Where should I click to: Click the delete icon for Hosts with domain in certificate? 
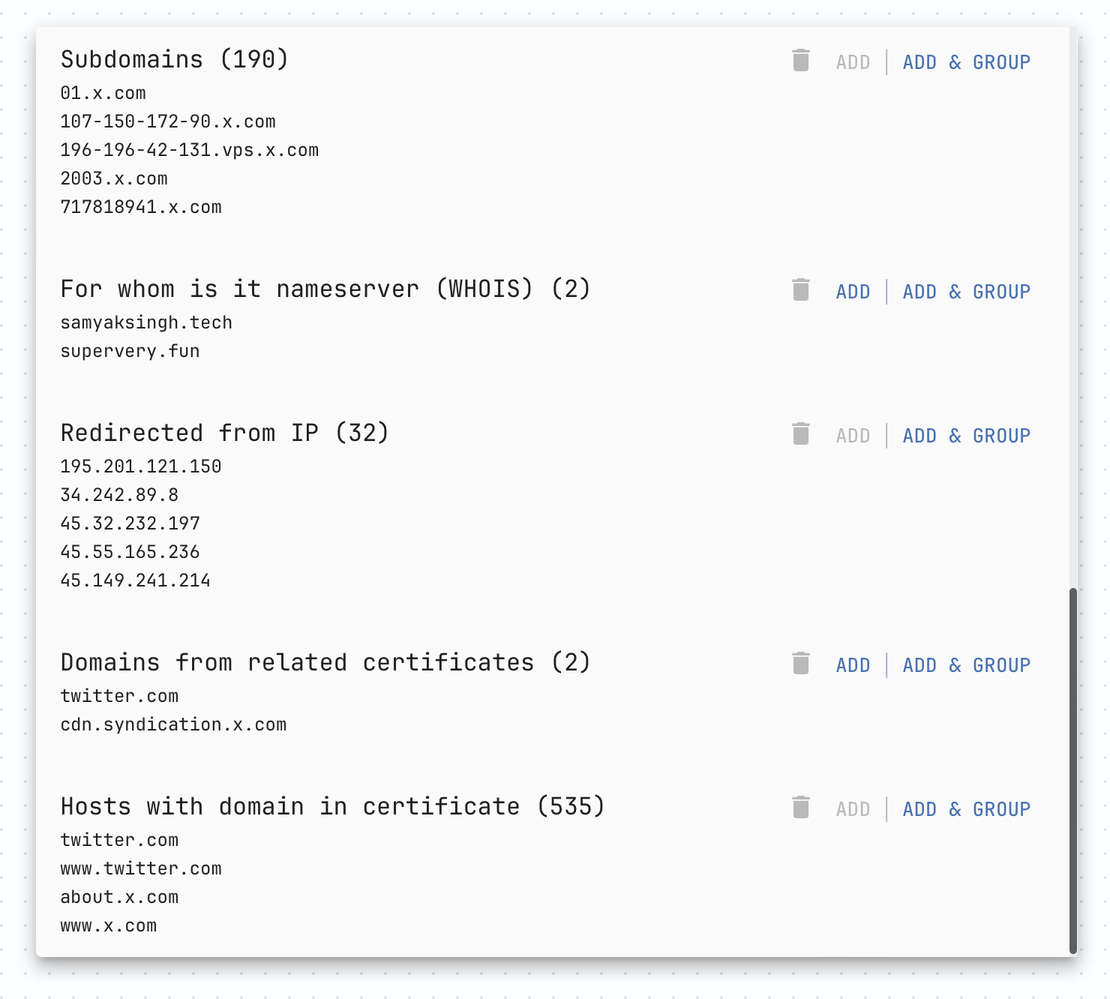pyautogui.click(x=801, y=808)
